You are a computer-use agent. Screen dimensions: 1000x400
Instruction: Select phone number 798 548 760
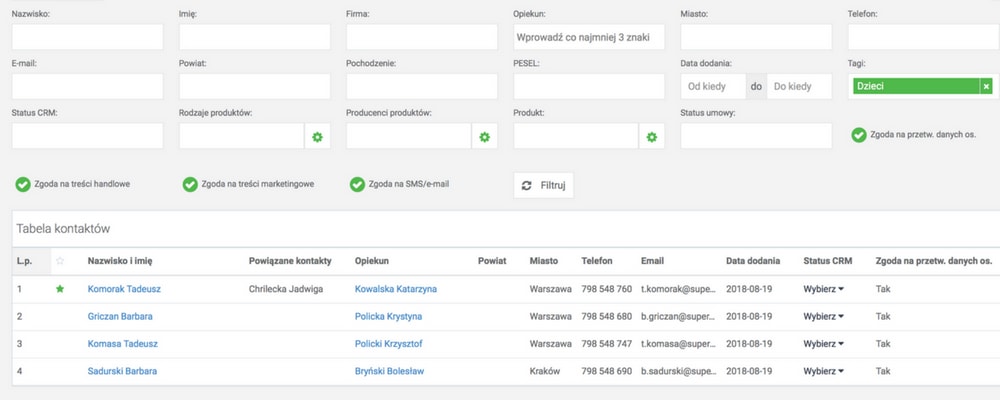(x=607, y=289)
